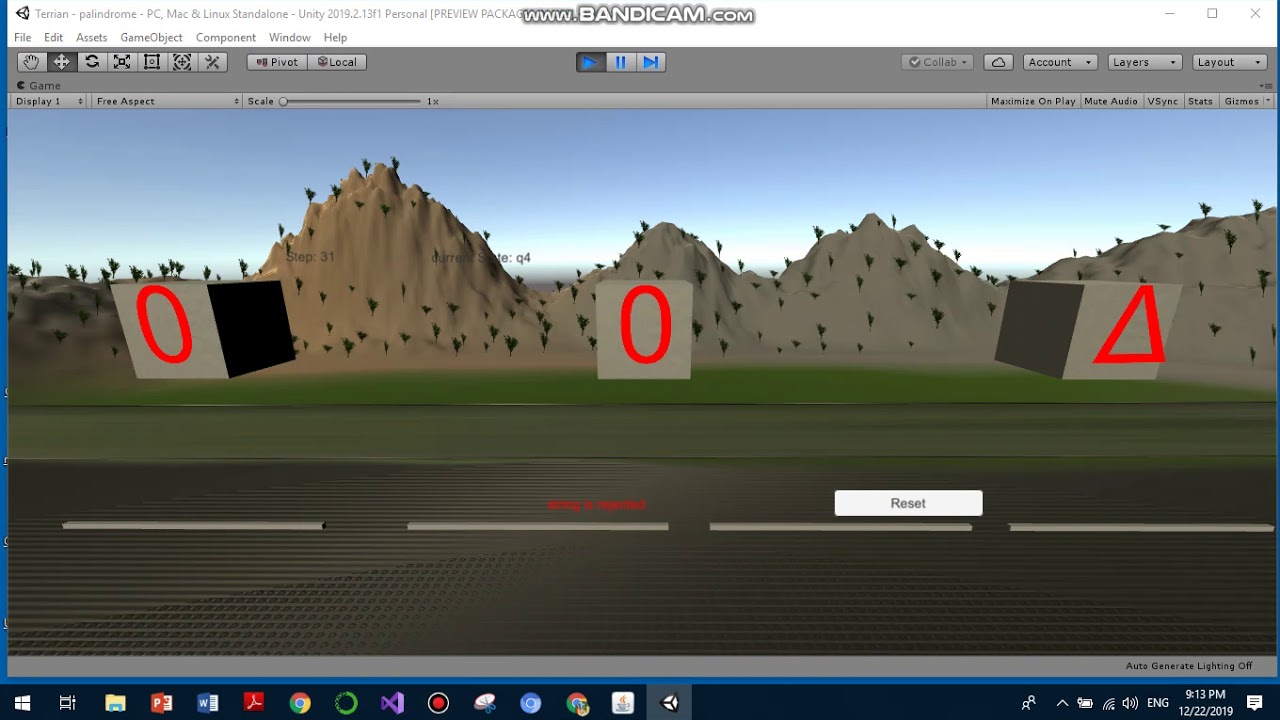This screenshot has width=1280, height=720.
Task: Pause the running game
Action: point(620,62)
